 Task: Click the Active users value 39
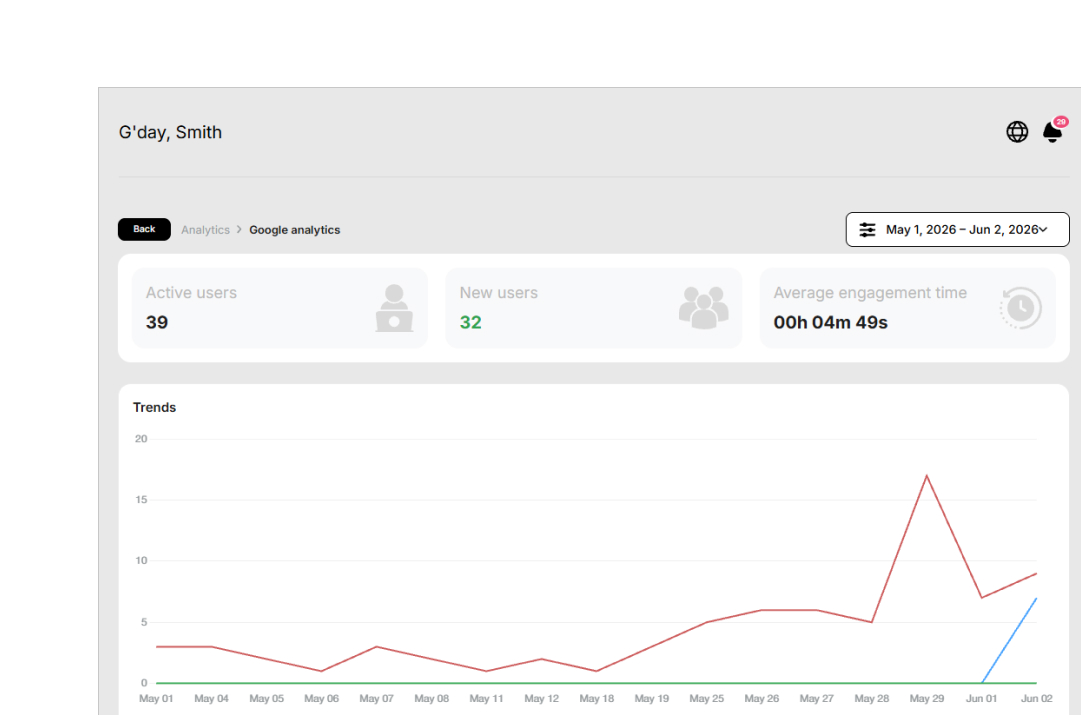157,322
